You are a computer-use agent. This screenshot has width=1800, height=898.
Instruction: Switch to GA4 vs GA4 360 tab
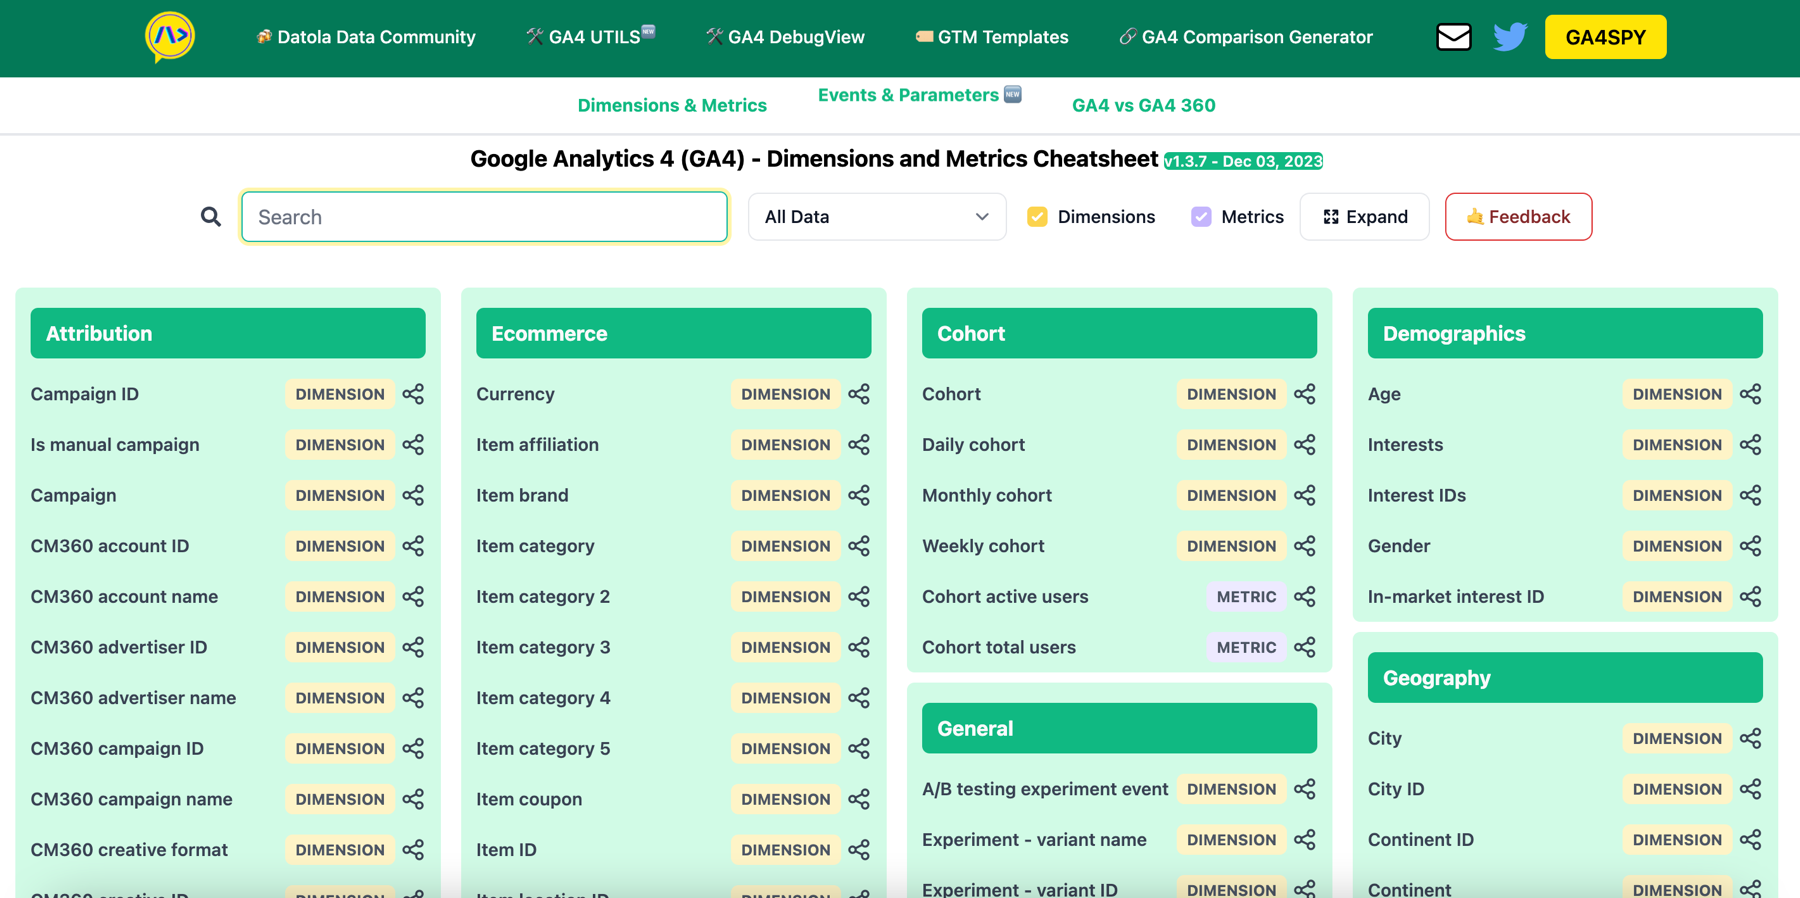pos(1143,105)
